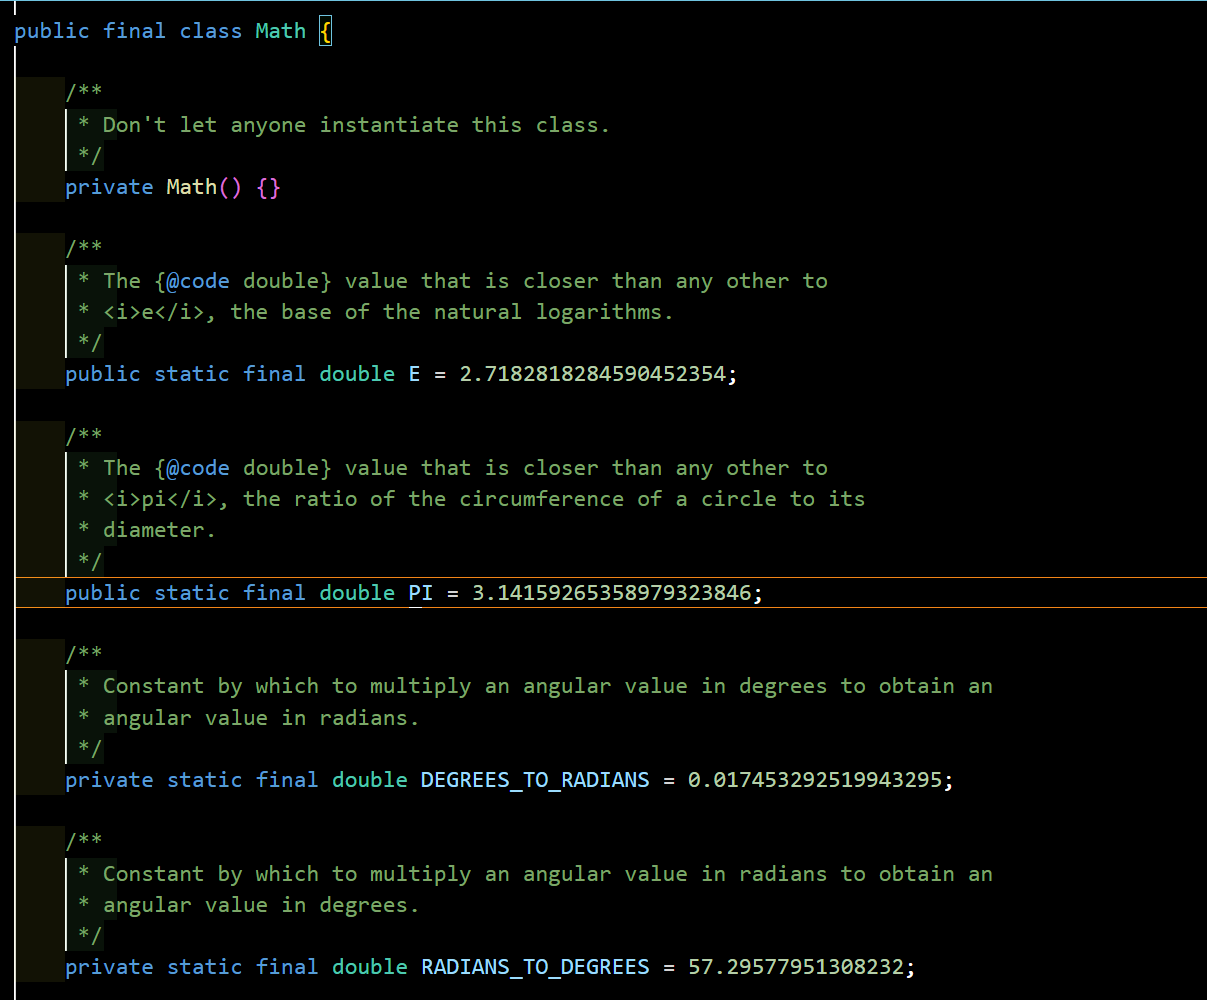Click the value 3.14159265358979323846
The height and width of the screenshot is (1000, 1207).
(611, 593)
